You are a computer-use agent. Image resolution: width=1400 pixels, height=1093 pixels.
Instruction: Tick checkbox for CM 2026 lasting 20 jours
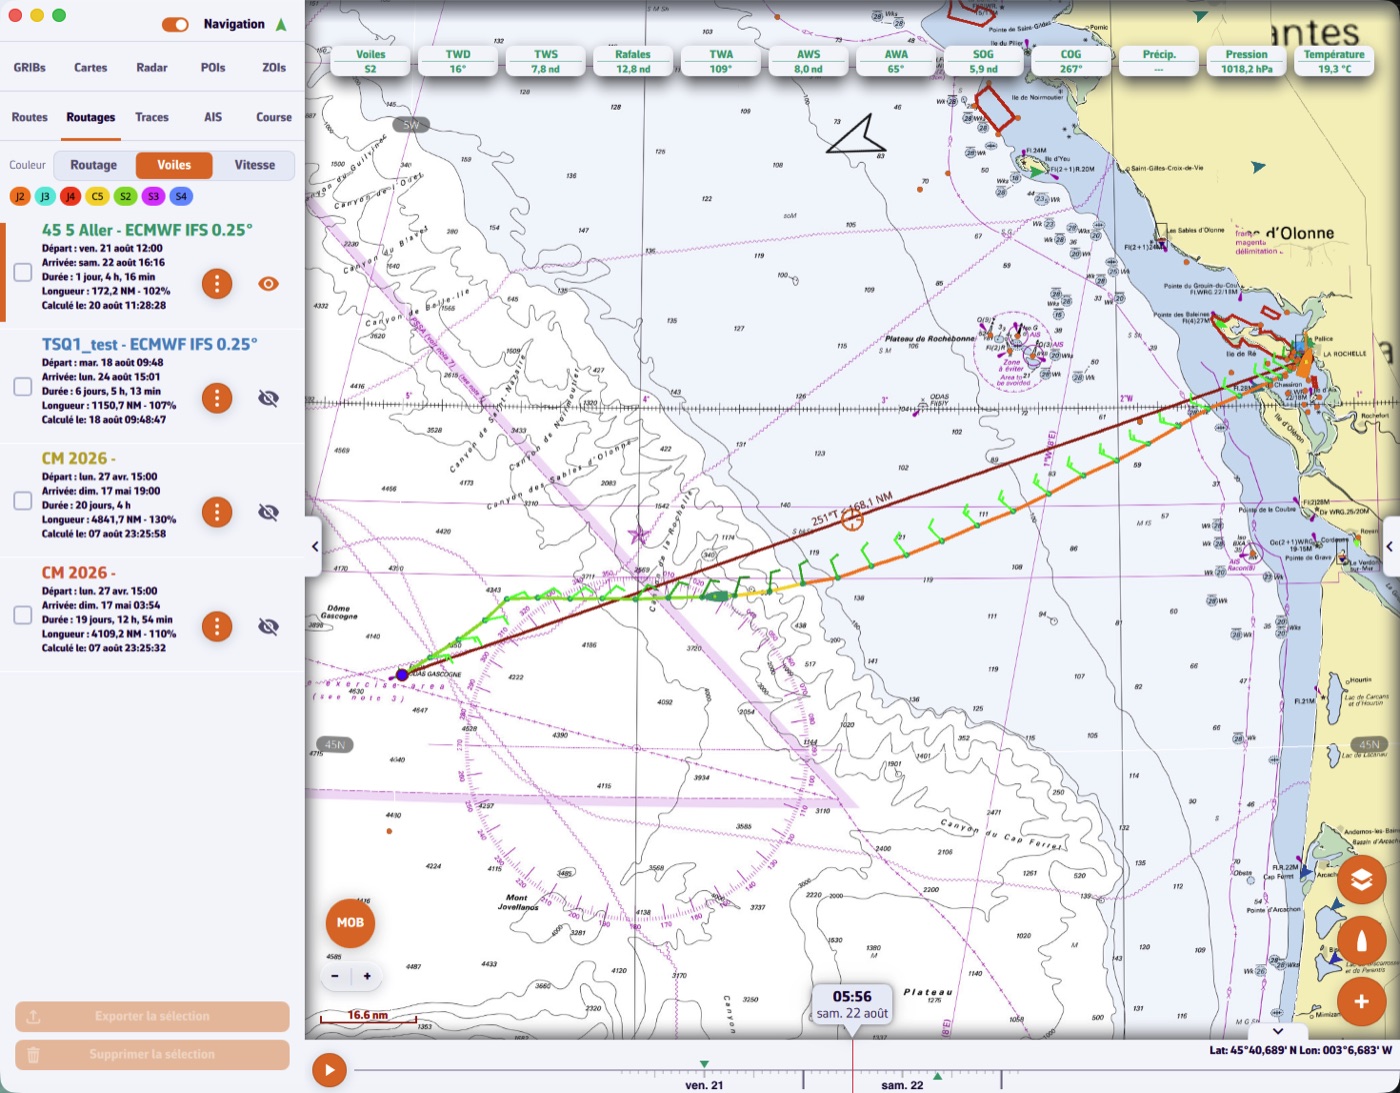[x=23, y=501]
